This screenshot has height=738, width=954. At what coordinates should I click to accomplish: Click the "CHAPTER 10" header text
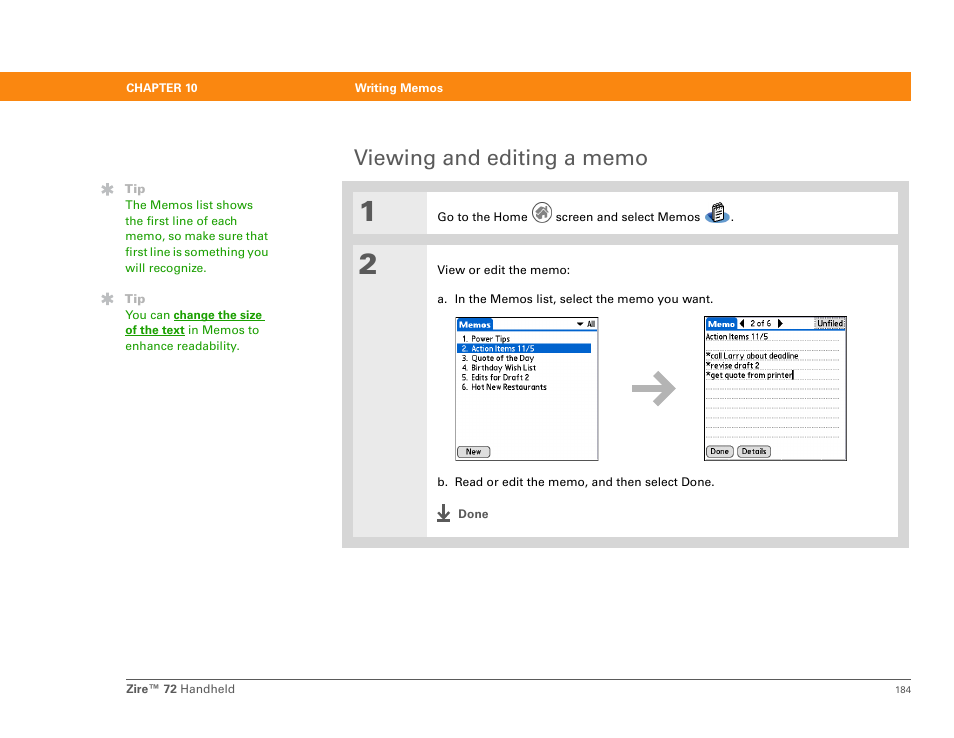click(x=162, y=88)
